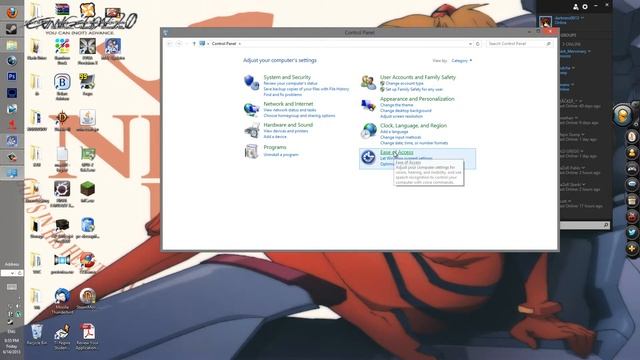This screenshot has width=640, height=360.
Task: Open the Recycle Bin on the desktop
Action: [37, 335]
